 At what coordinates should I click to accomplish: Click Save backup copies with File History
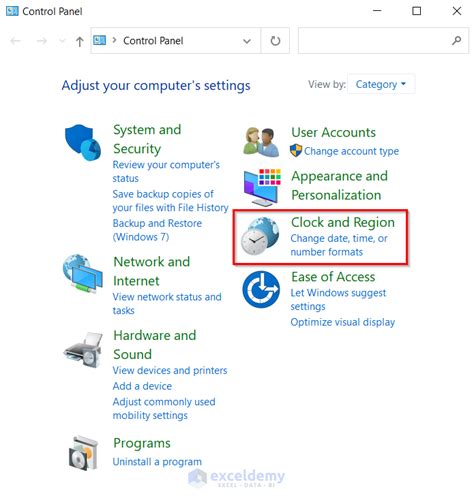(x=170, y=201)
